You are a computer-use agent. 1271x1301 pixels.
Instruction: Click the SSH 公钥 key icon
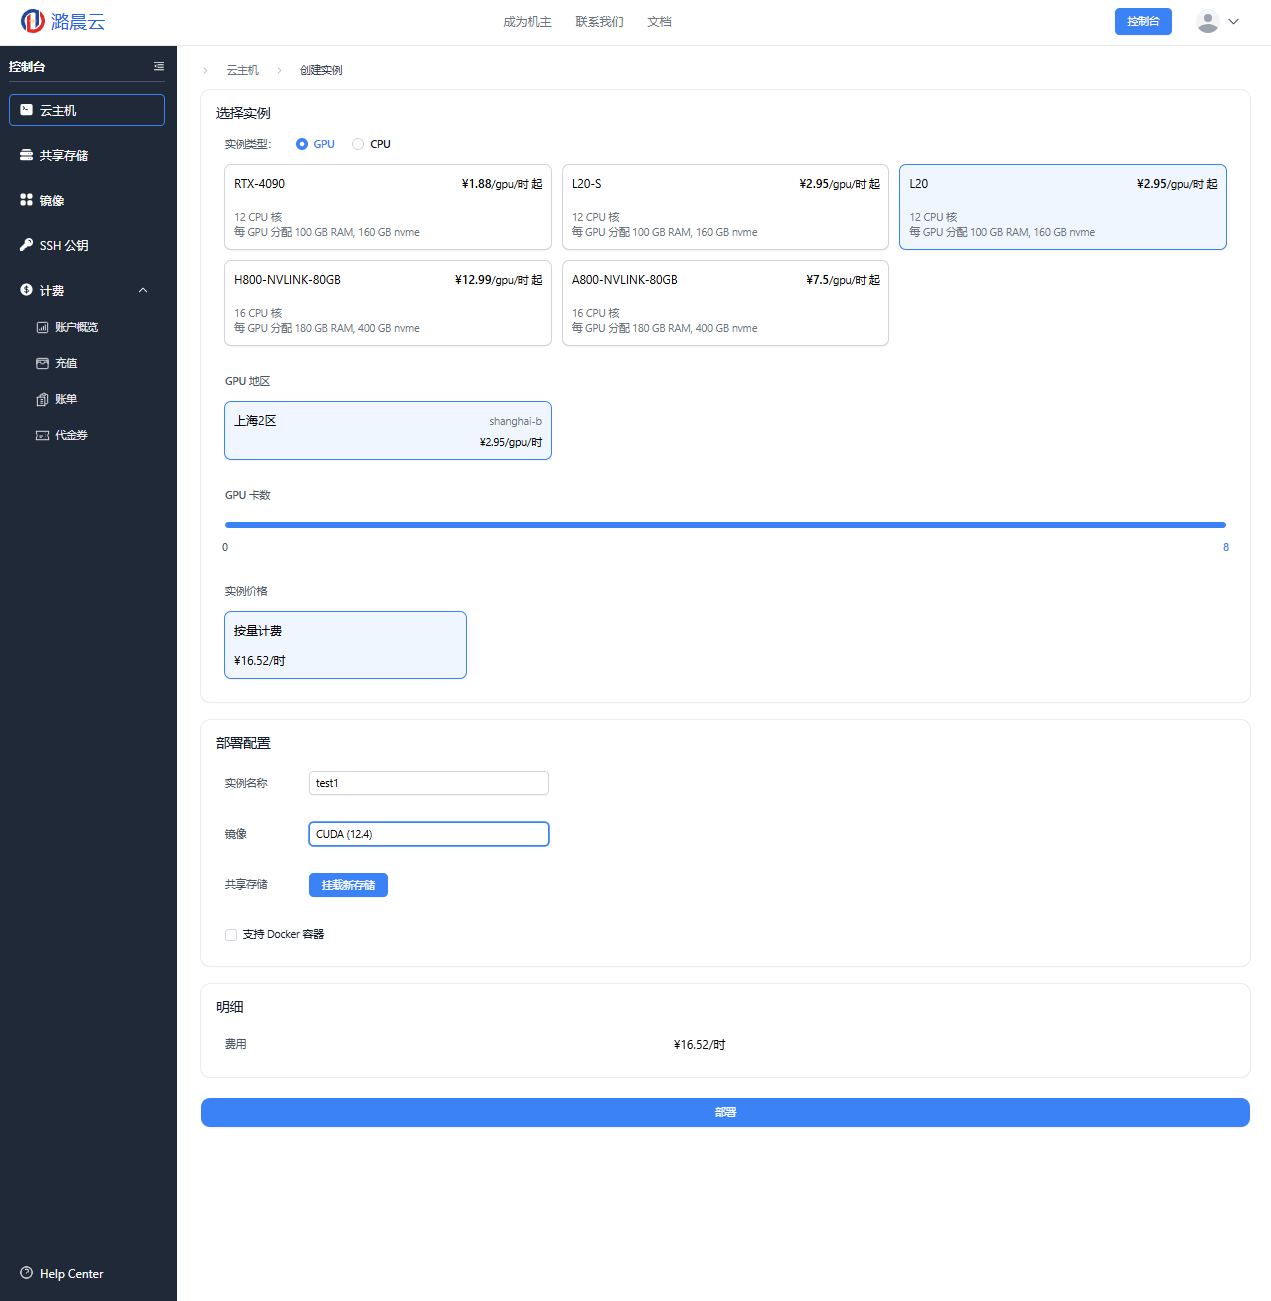pos(27,245)
